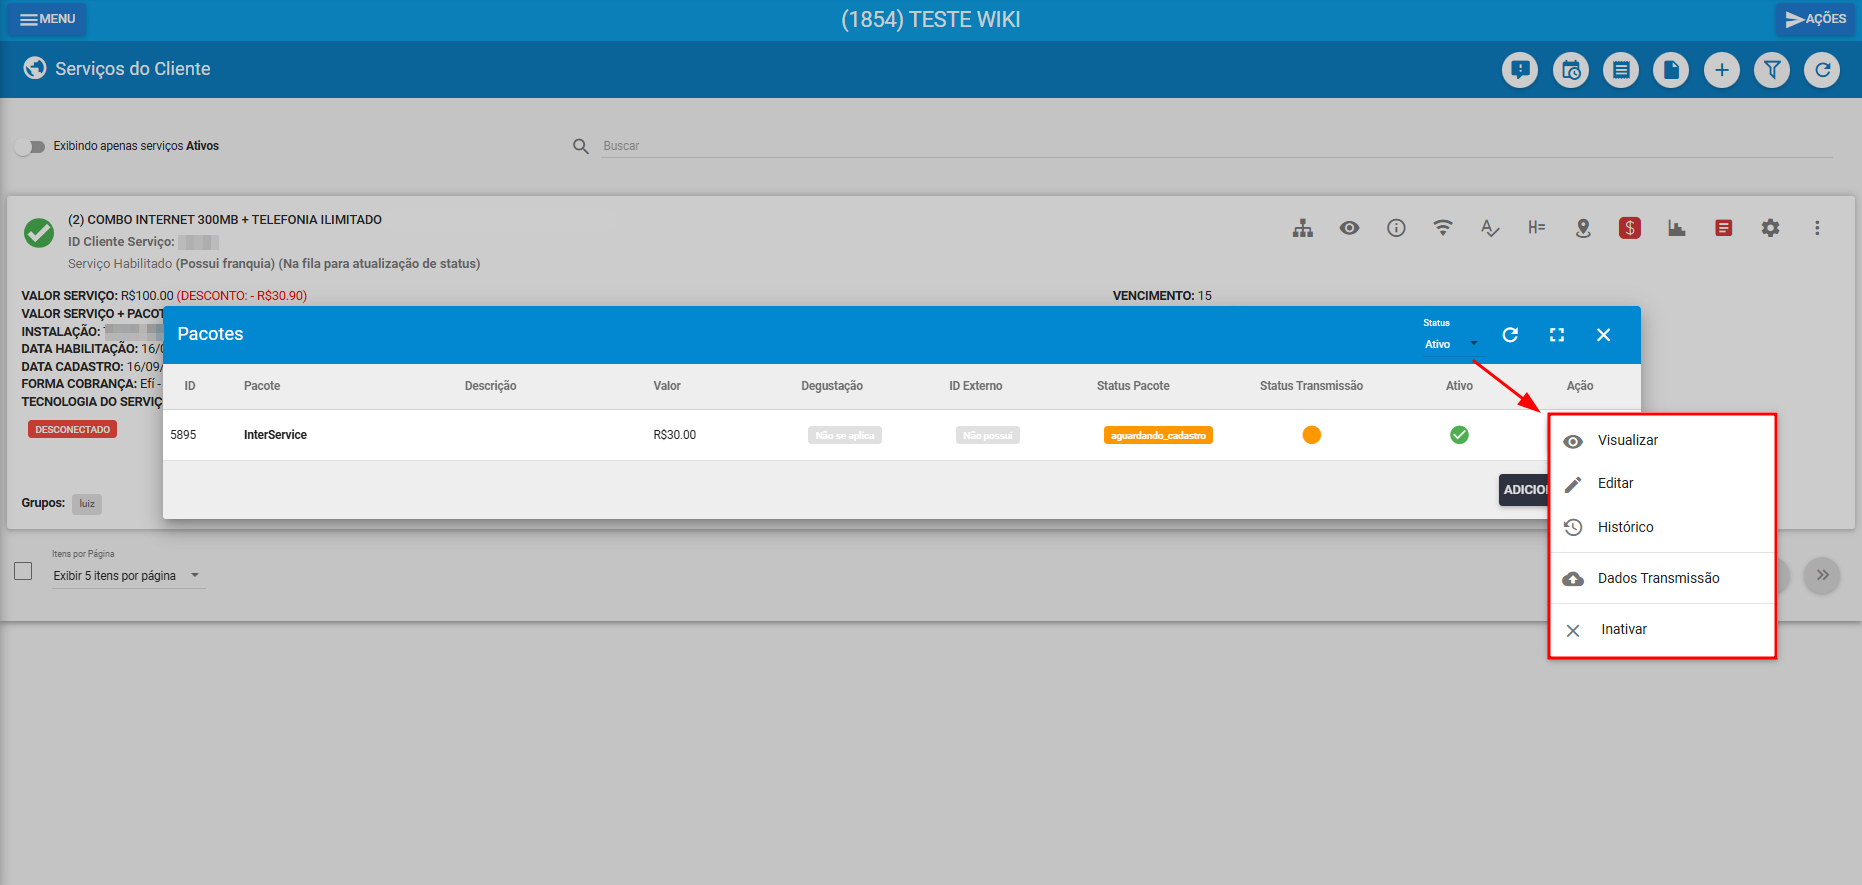Viewport: 1862px width, 885px height.
Task: Click the eye view icon of service
Action: click(x=1350, y=228)
